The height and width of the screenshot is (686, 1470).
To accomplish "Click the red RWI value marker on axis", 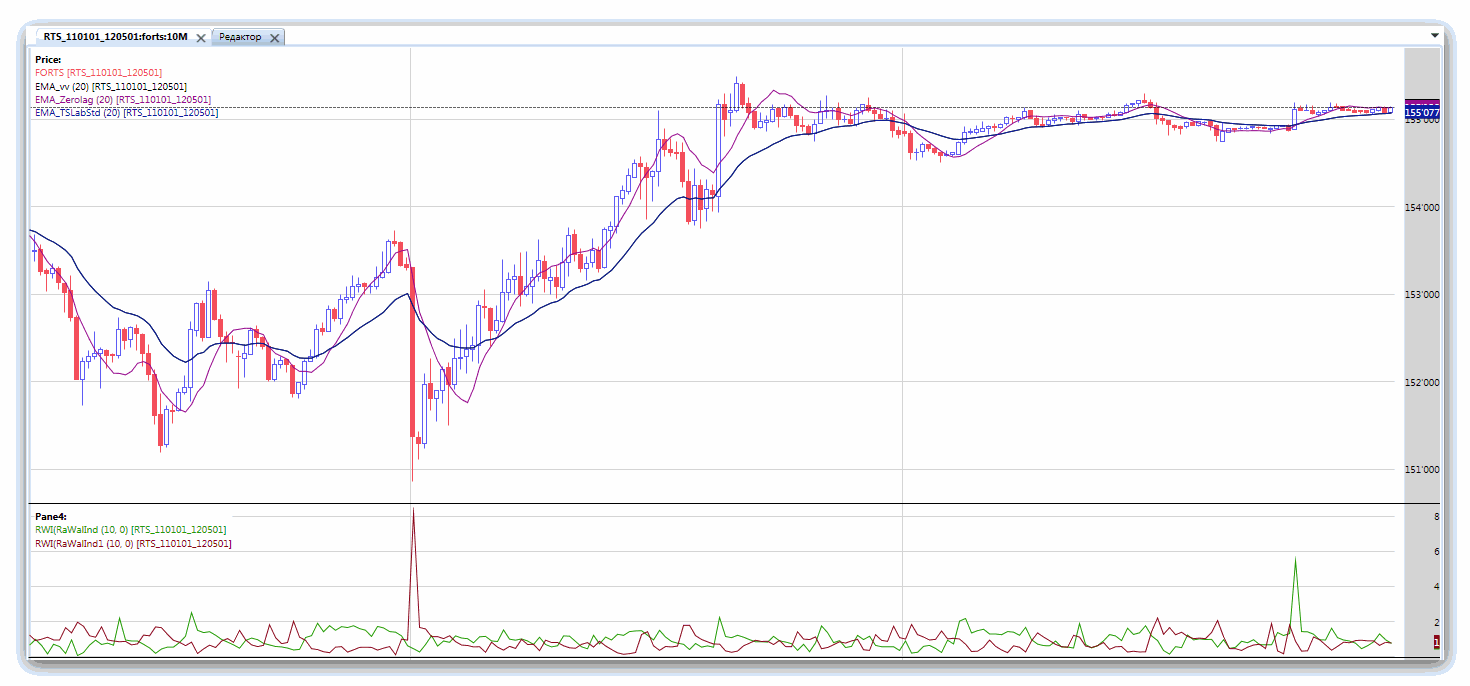I will (1436, 641).
